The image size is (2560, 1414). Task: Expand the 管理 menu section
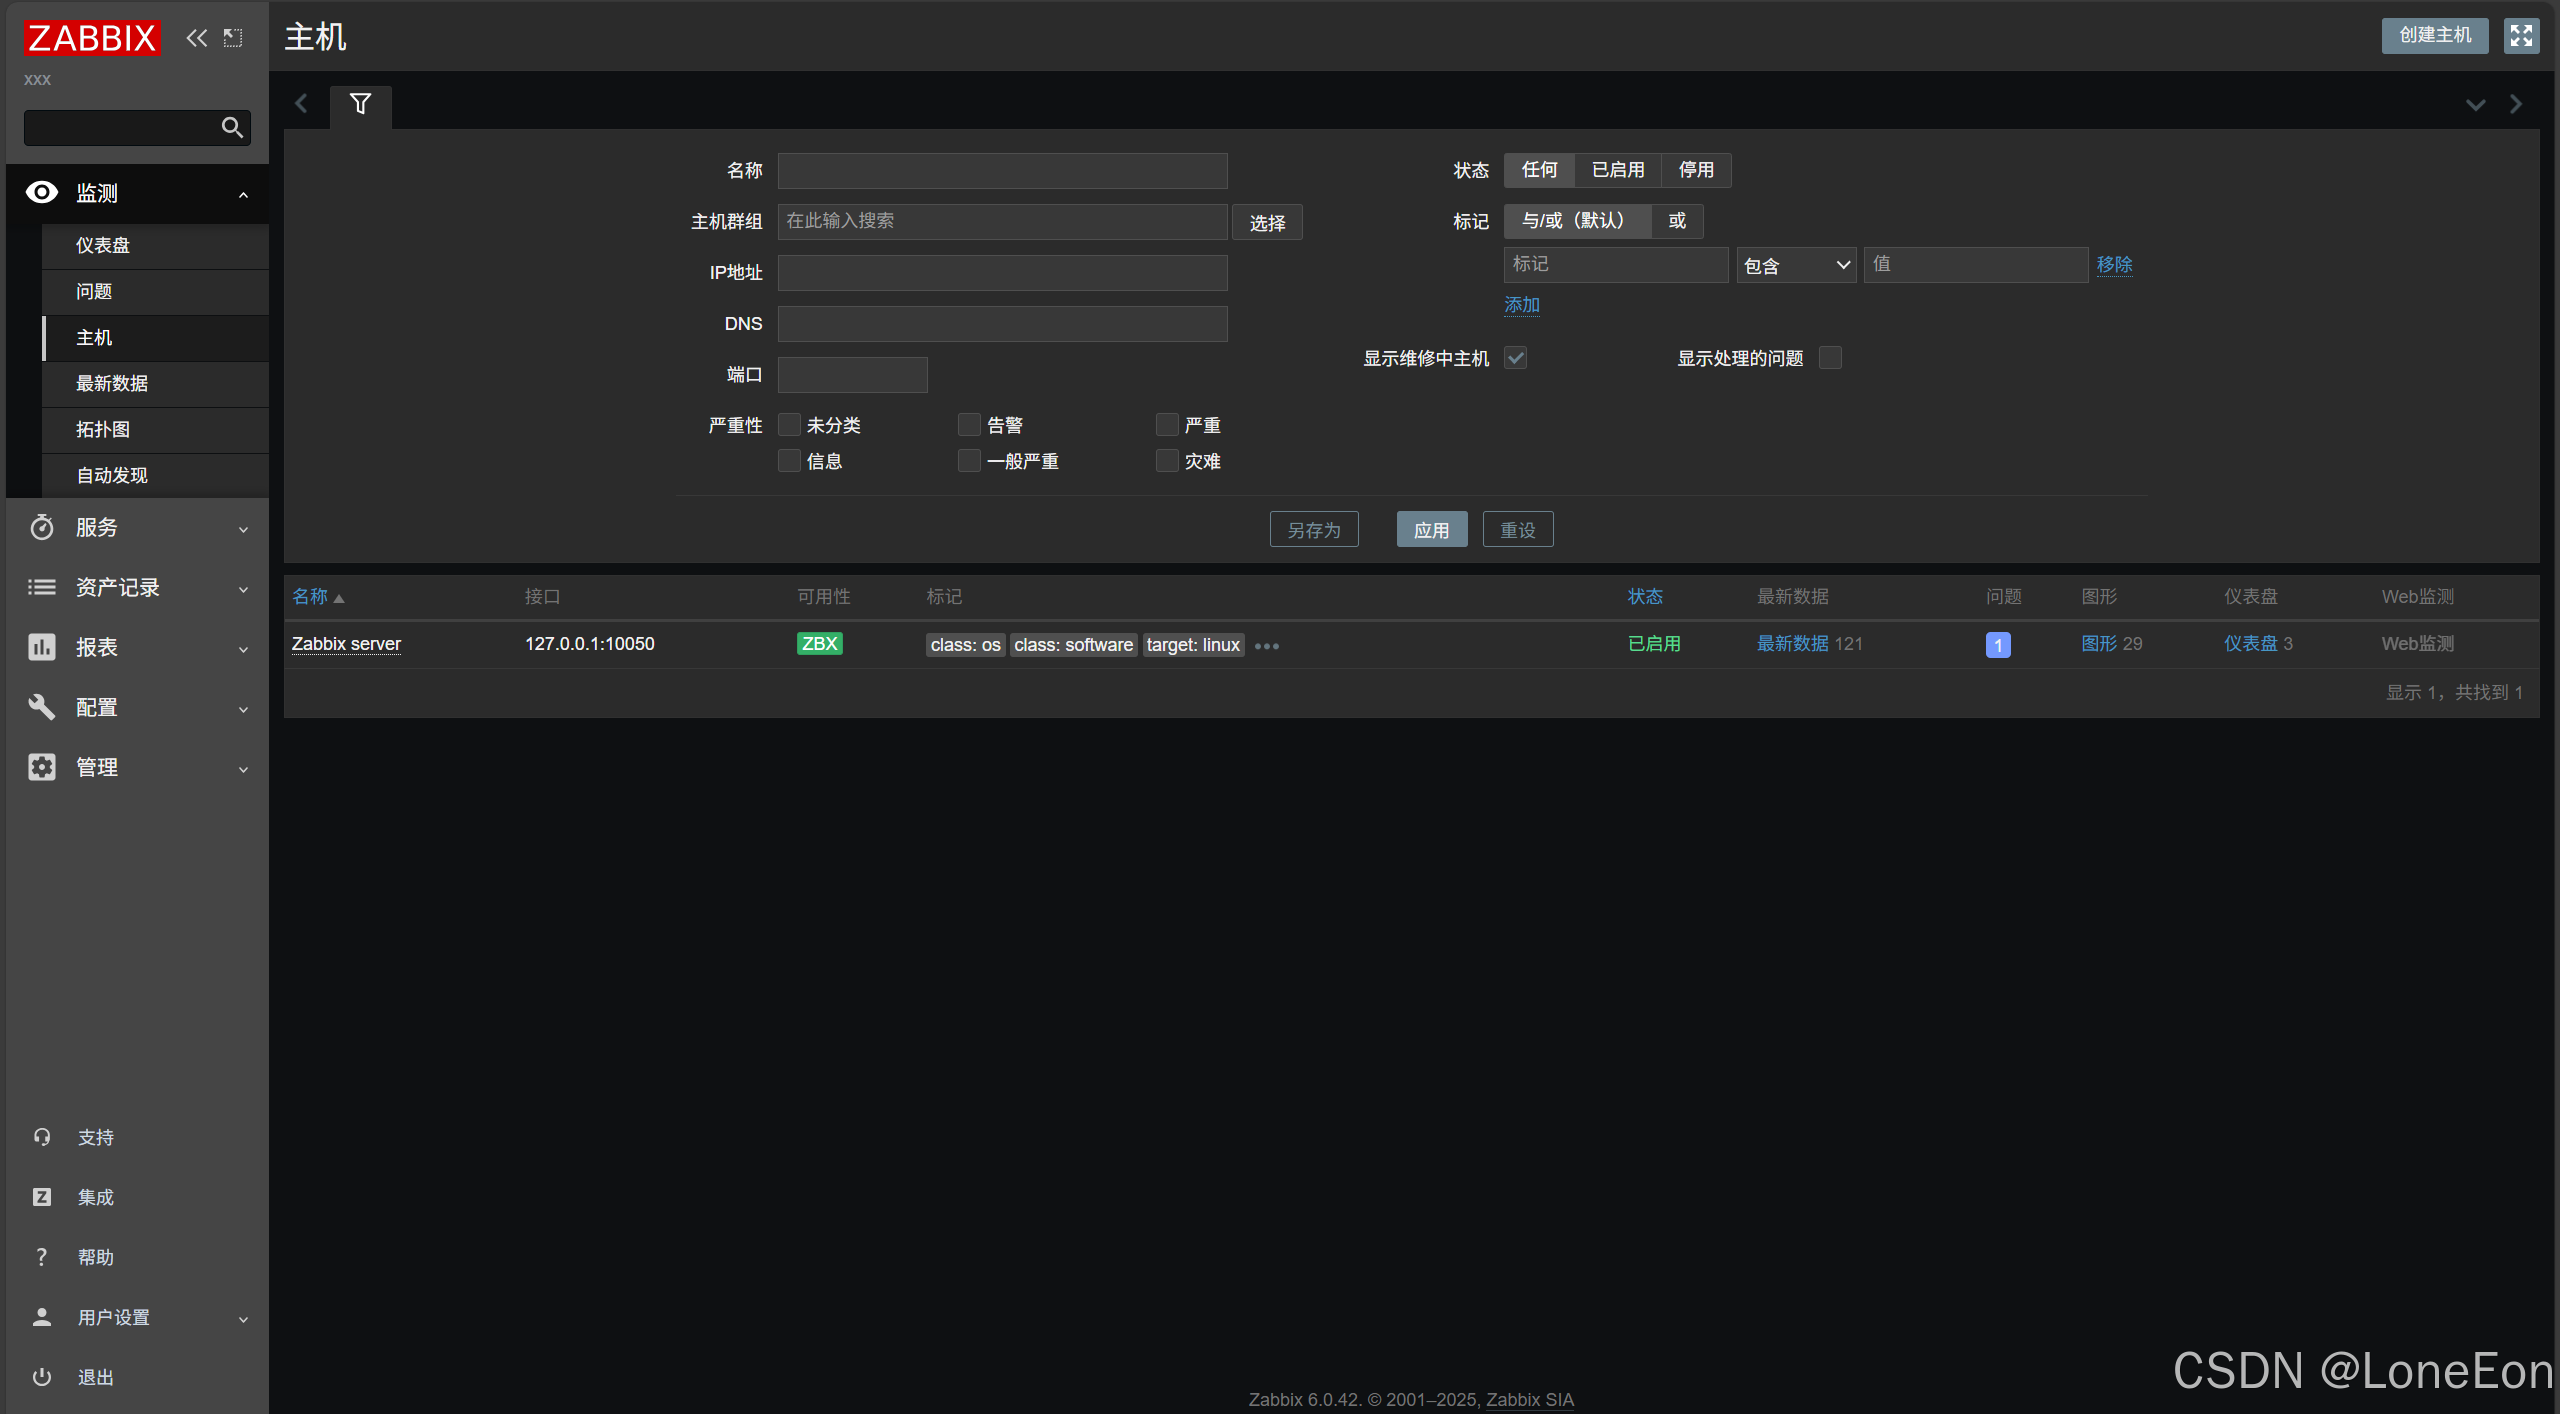click(x=243, y=769)
